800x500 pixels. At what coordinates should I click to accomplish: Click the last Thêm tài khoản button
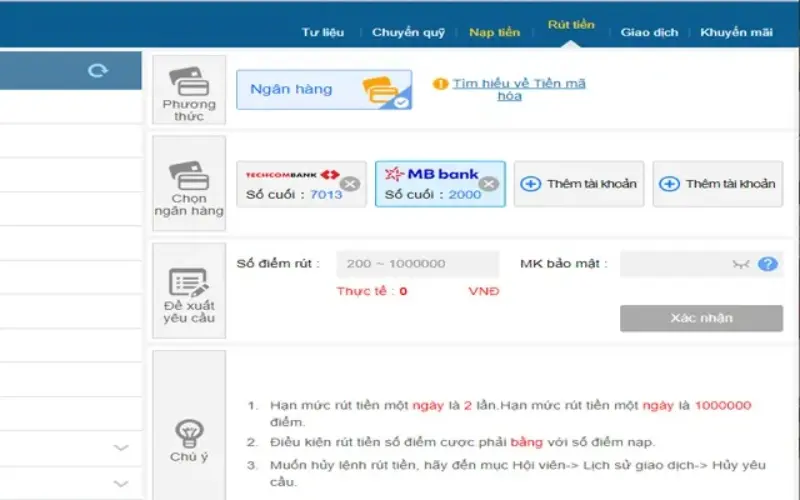(717, 184)
